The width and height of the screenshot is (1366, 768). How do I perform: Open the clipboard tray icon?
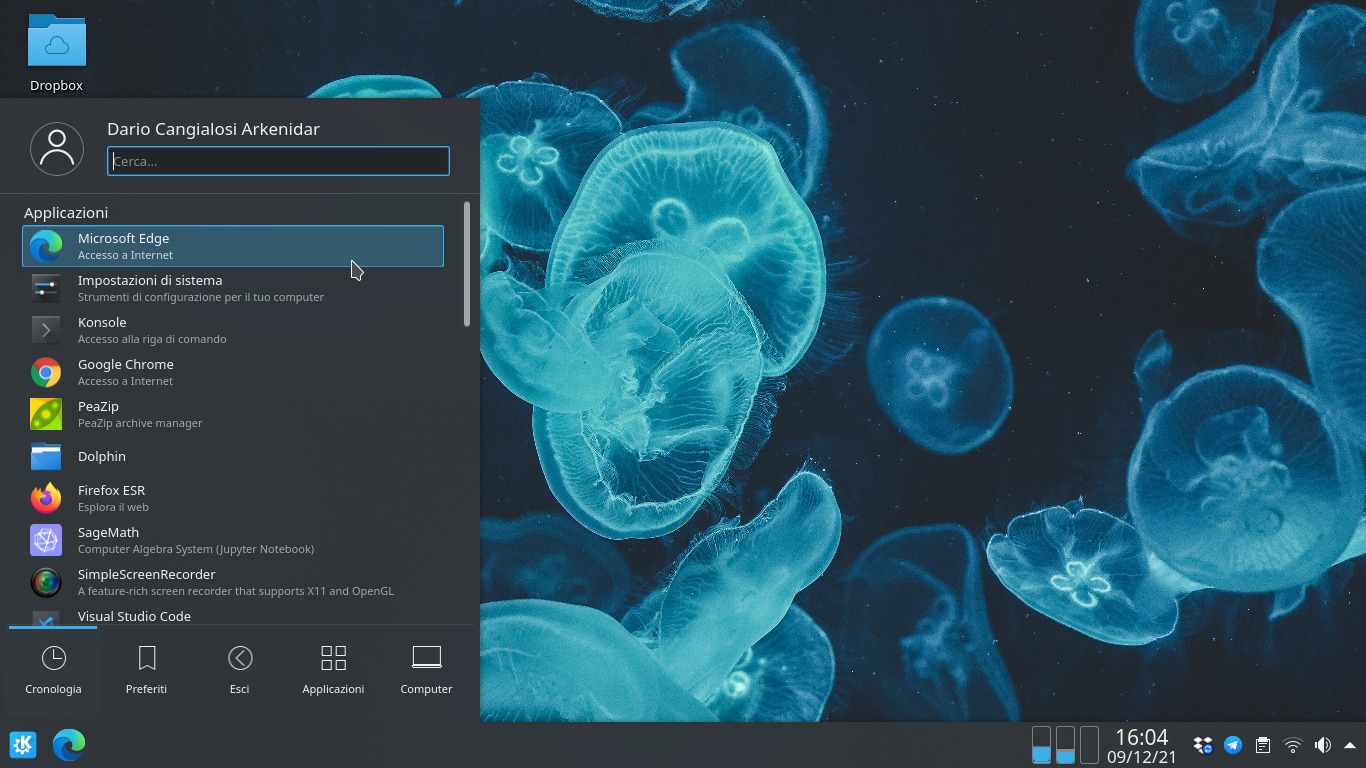pyautogui.click(x=1263, y=745)
